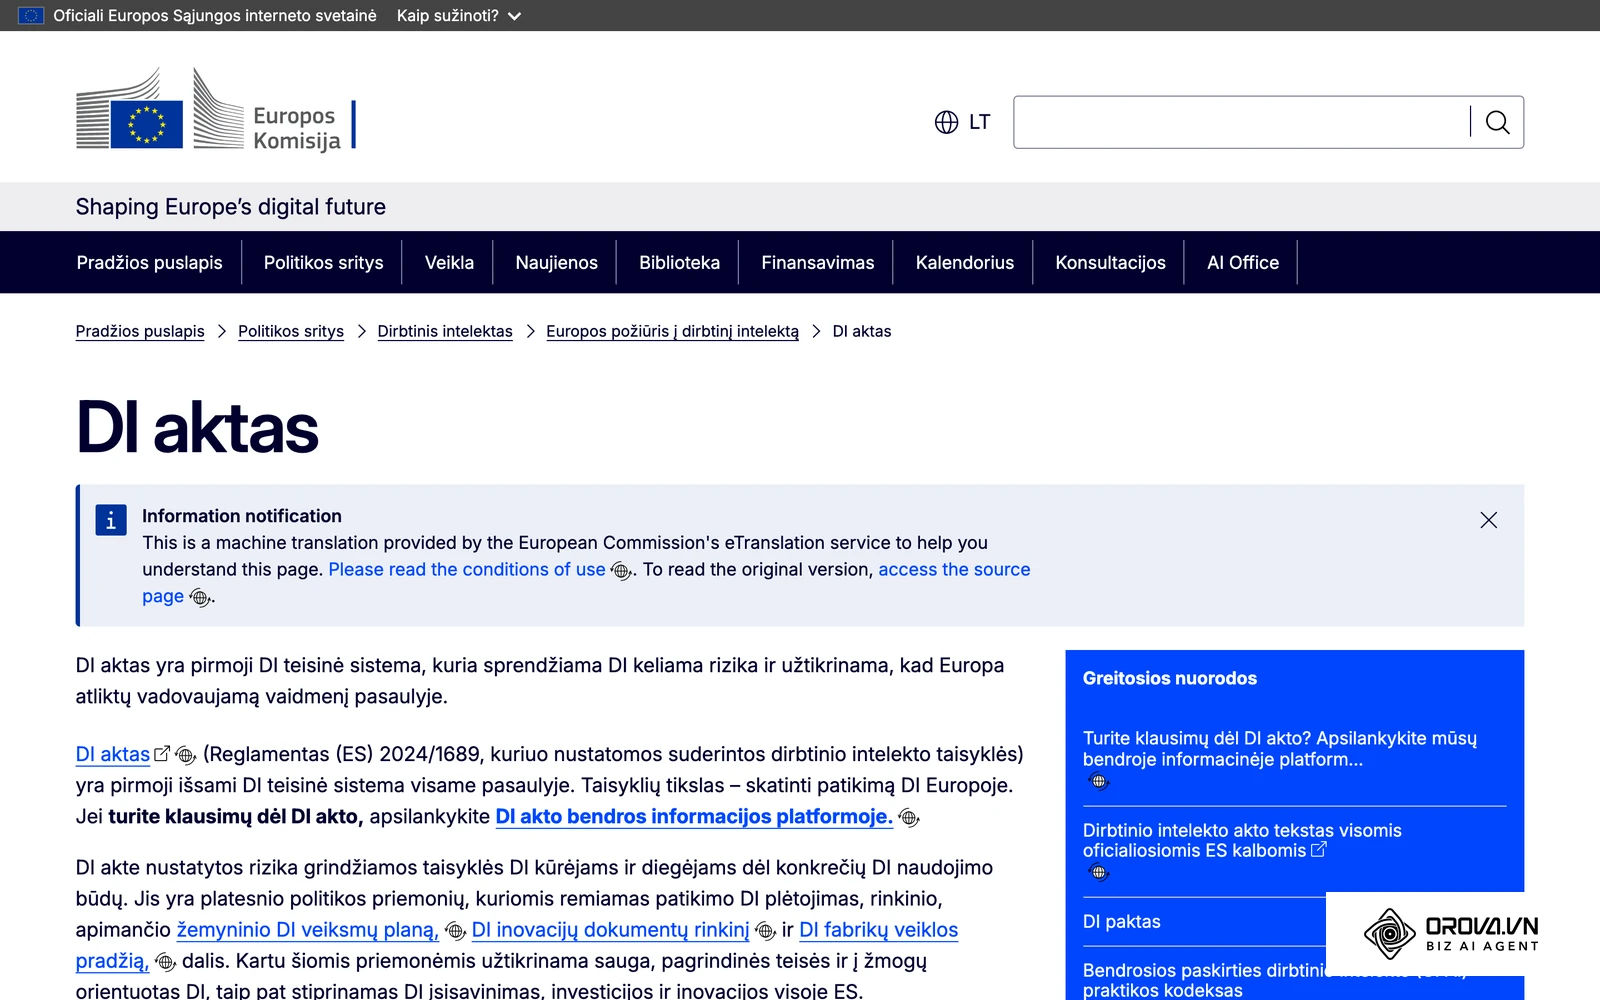
Task: Go to 'Konsultacijos' in the navigation
Action: coord(1111,262)
